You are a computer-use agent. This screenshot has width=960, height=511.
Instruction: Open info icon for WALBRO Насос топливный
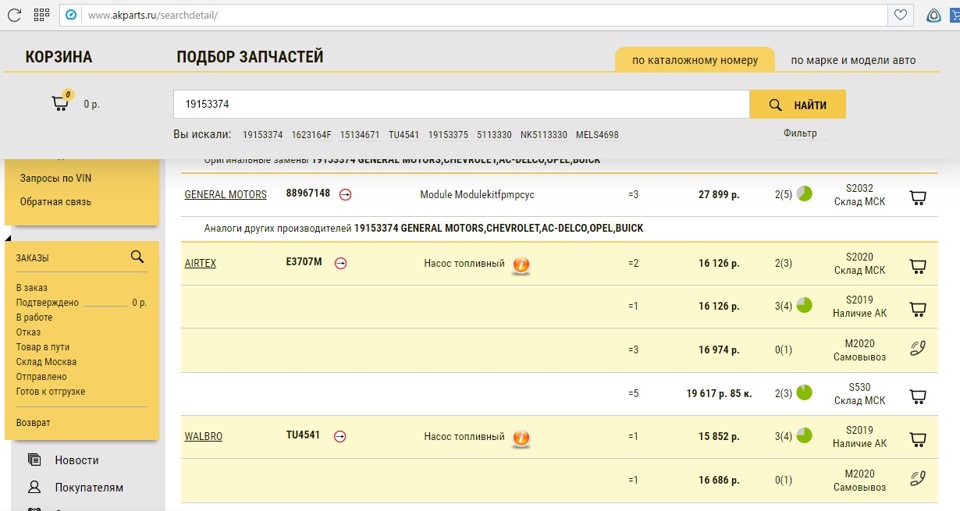(521, 438)
